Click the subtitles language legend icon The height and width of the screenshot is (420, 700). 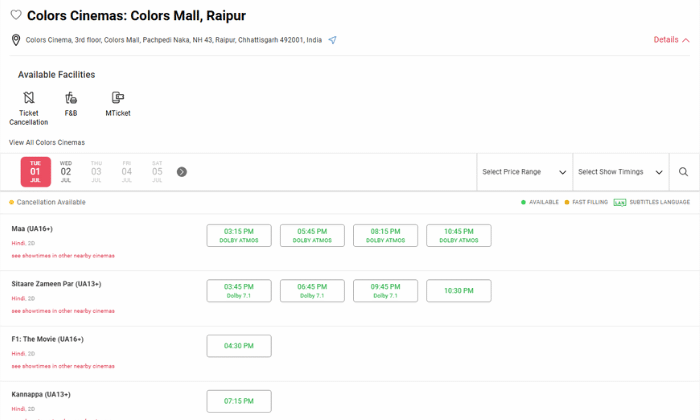click(x=620, y=202)
